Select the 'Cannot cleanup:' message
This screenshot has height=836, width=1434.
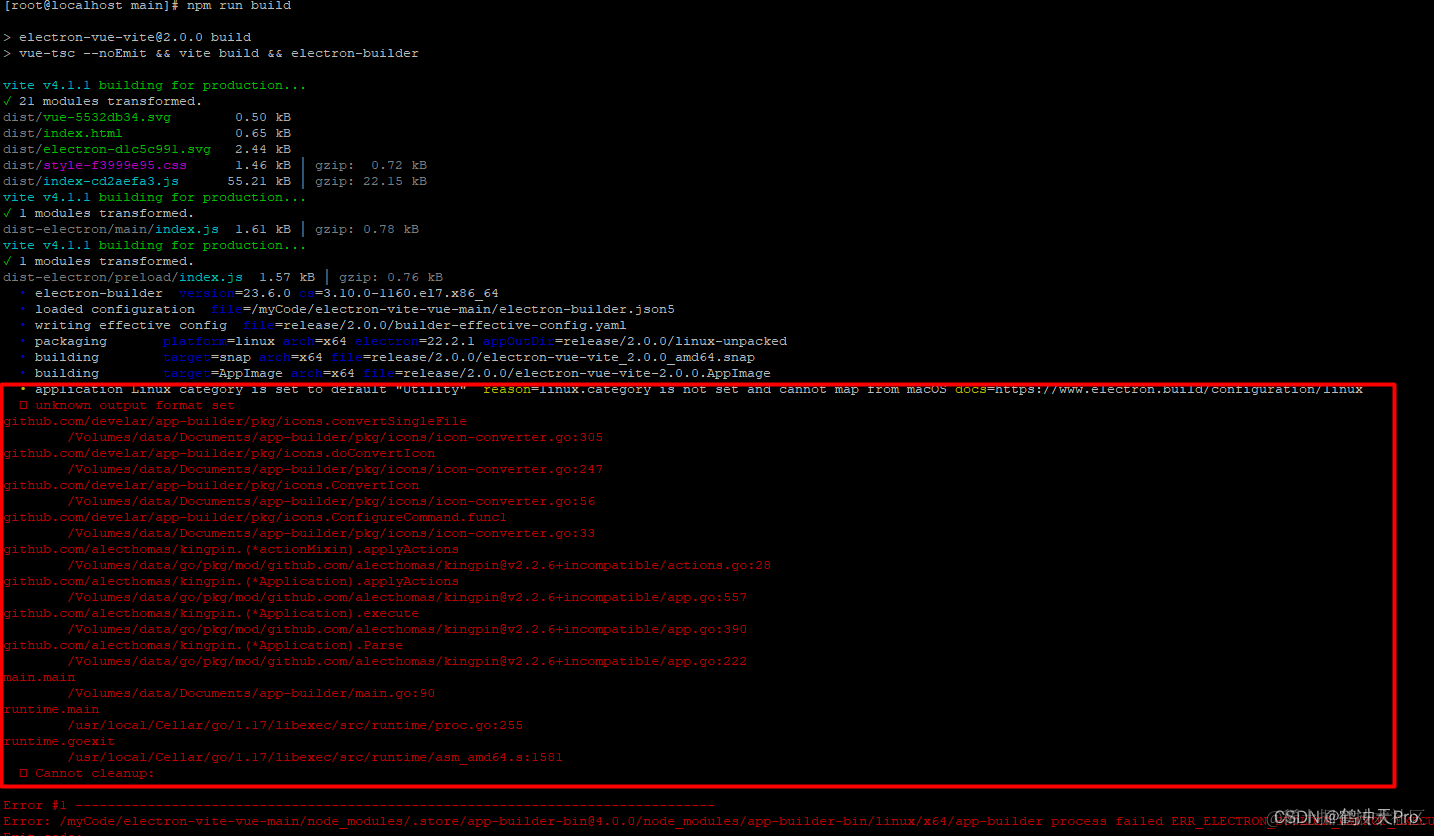point(87,773)
